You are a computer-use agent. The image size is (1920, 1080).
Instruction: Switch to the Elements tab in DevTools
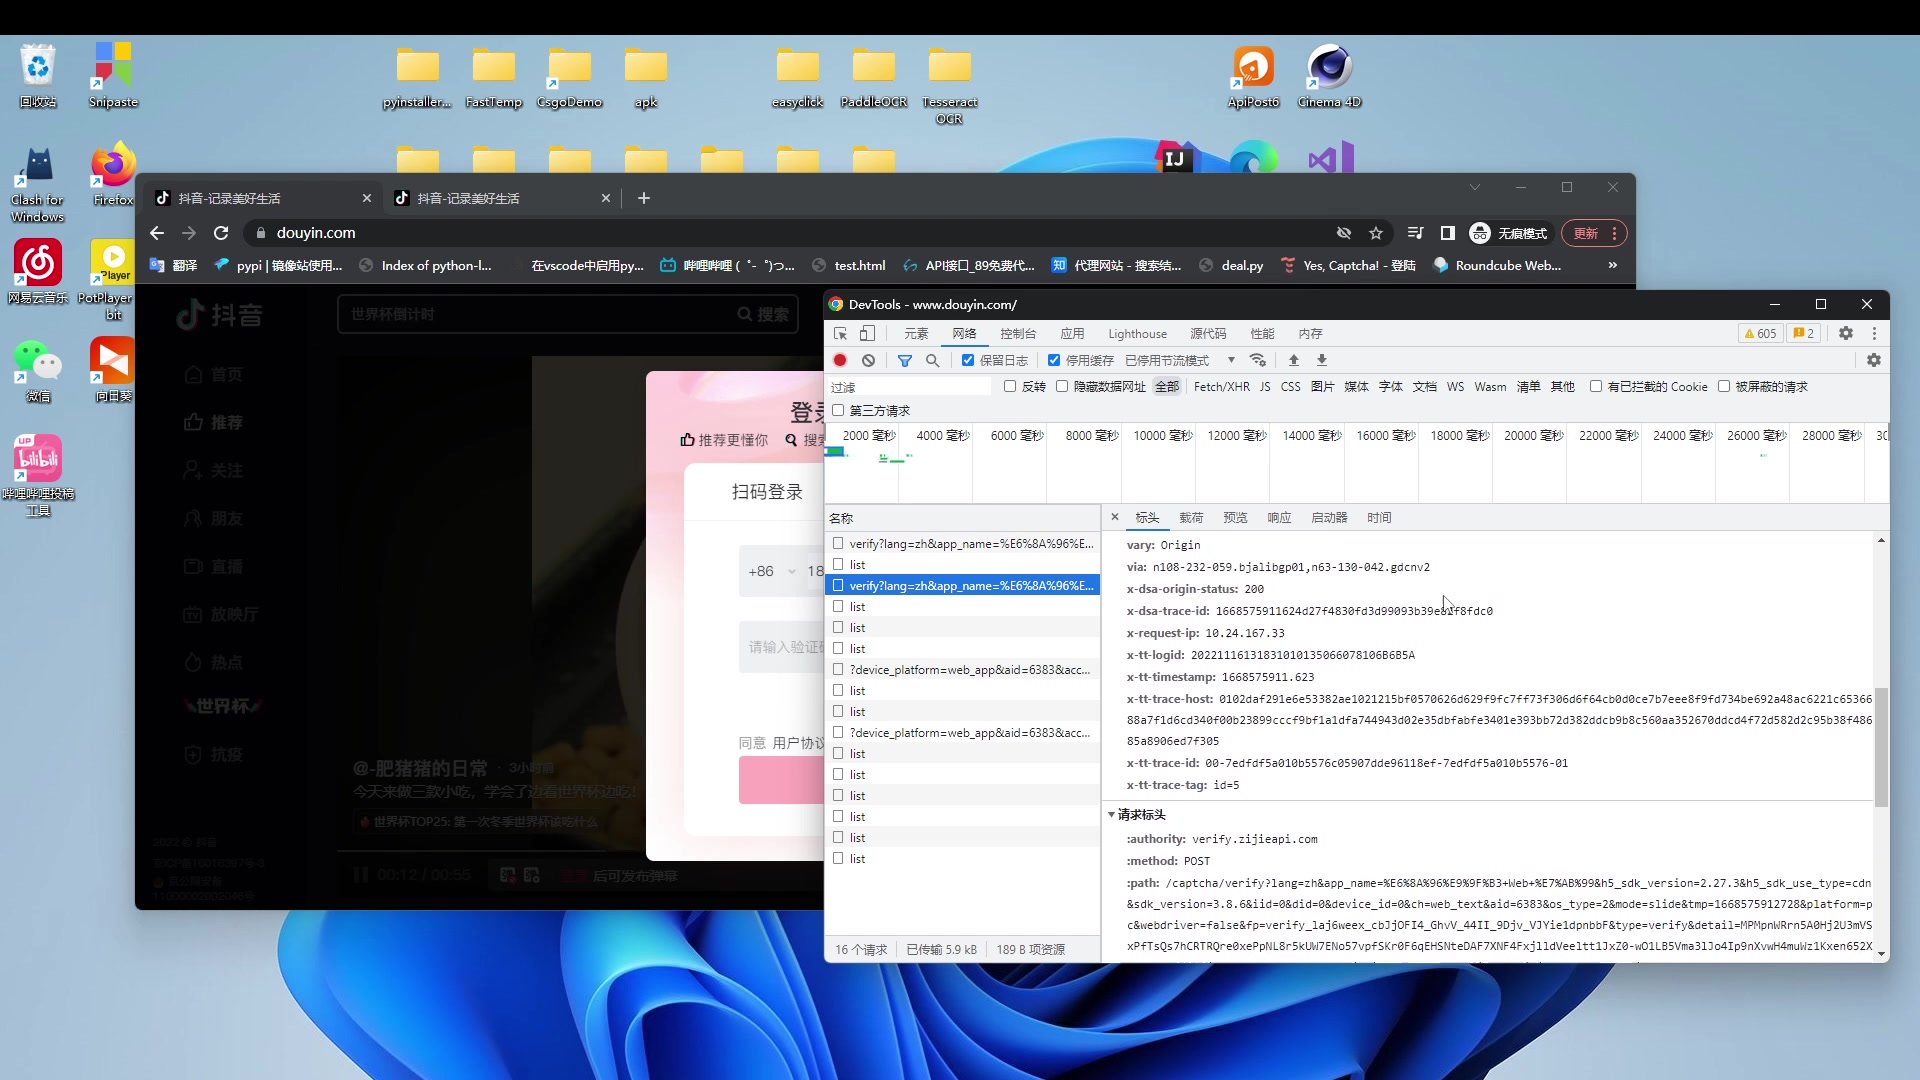click(916, 334)
